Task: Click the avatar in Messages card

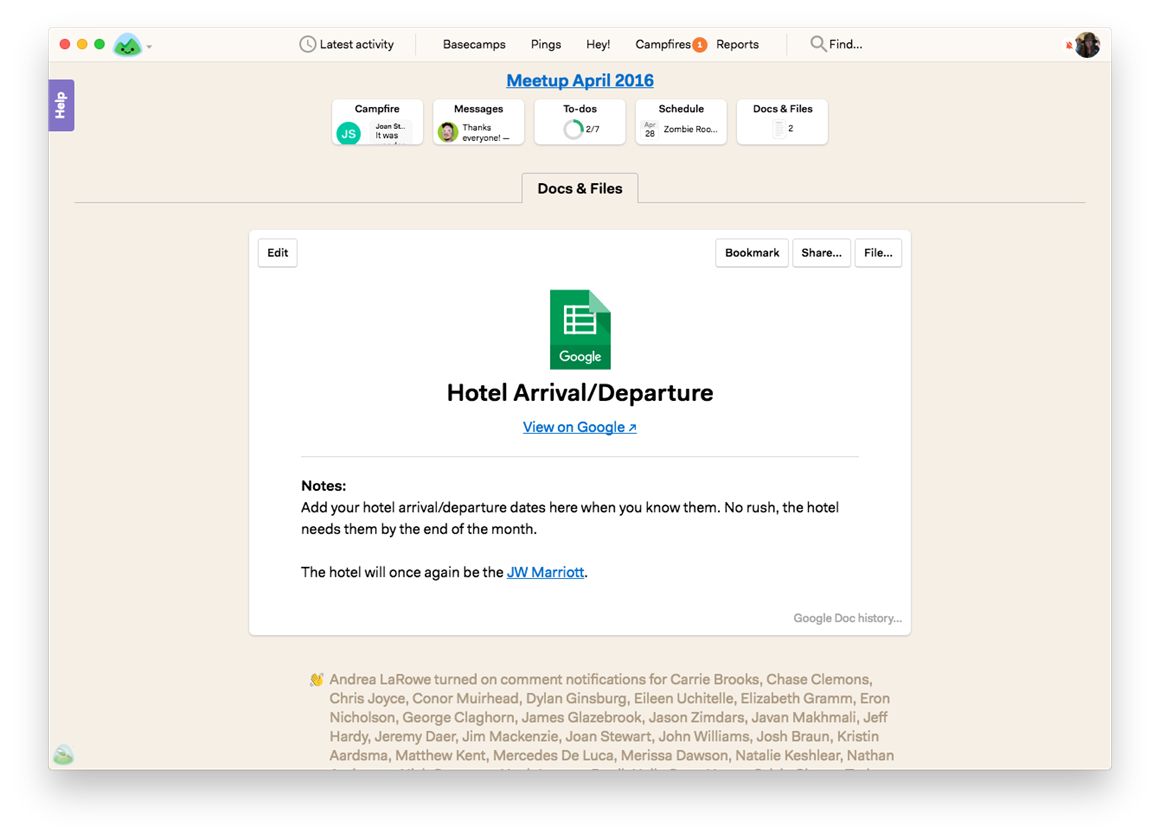Action: [x=448, y=132]
